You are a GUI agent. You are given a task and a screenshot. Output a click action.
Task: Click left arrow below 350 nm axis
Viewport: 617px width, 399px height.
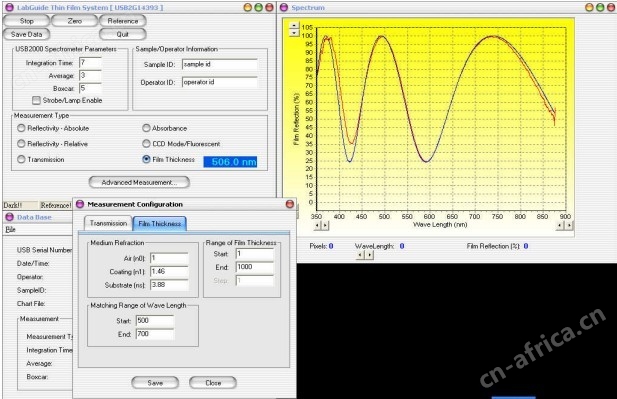(x=317, y=225)
